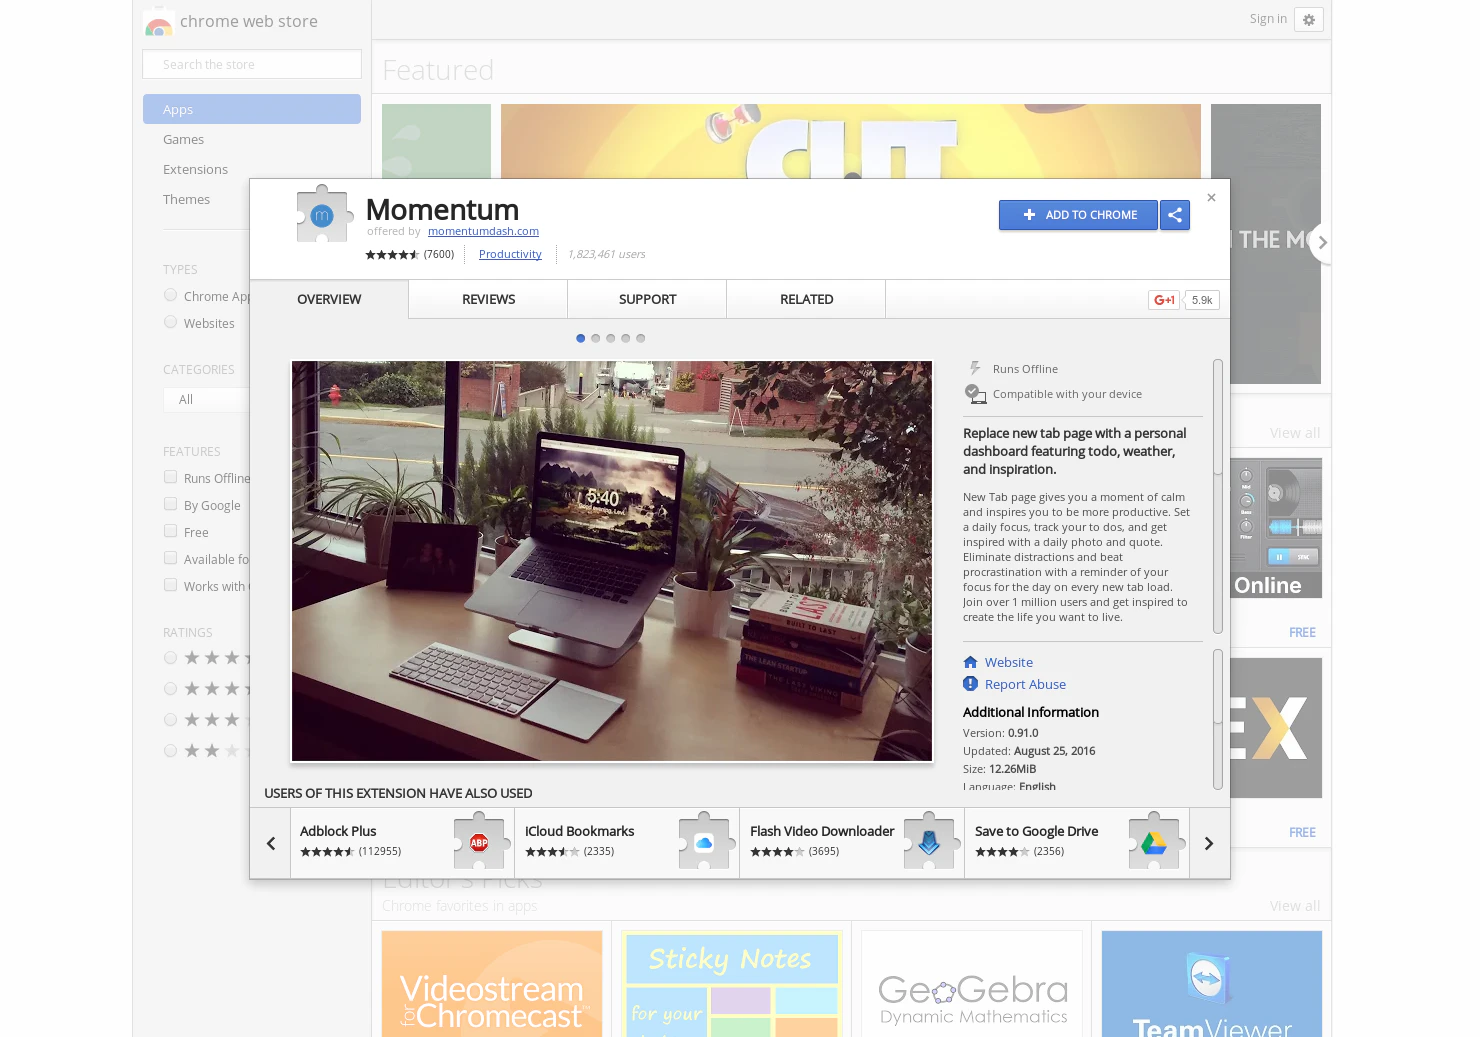Select the first screenshot pagination dot
Viewport: 1480px width, 1037px height.
coord(580,338)
